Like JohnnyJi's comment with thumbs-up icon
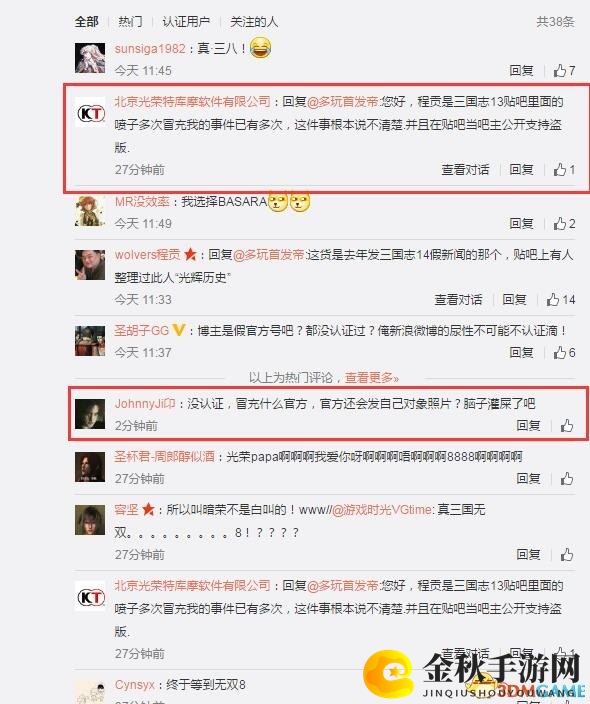Image resolution: width=590 pixels, height=704 pixels. [567, 425]
